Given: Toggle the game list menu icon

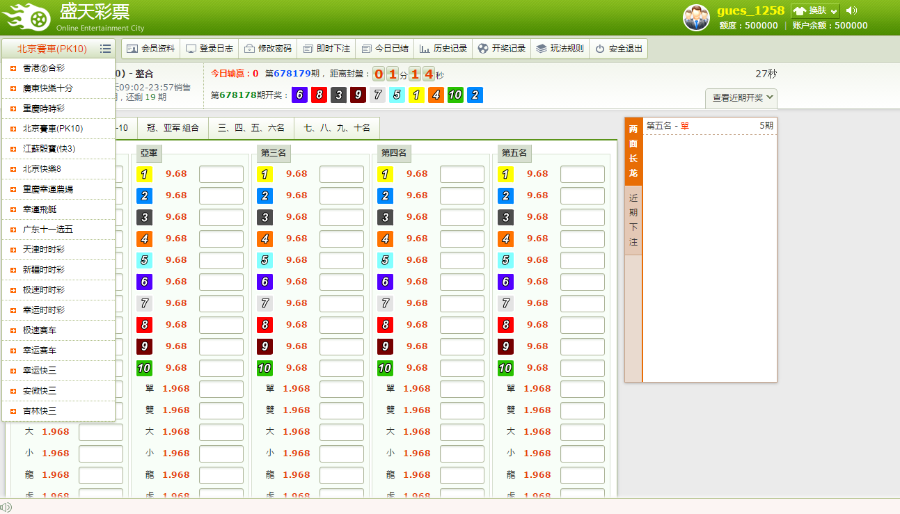Looking at the screenshot, I should click(105, 48).
